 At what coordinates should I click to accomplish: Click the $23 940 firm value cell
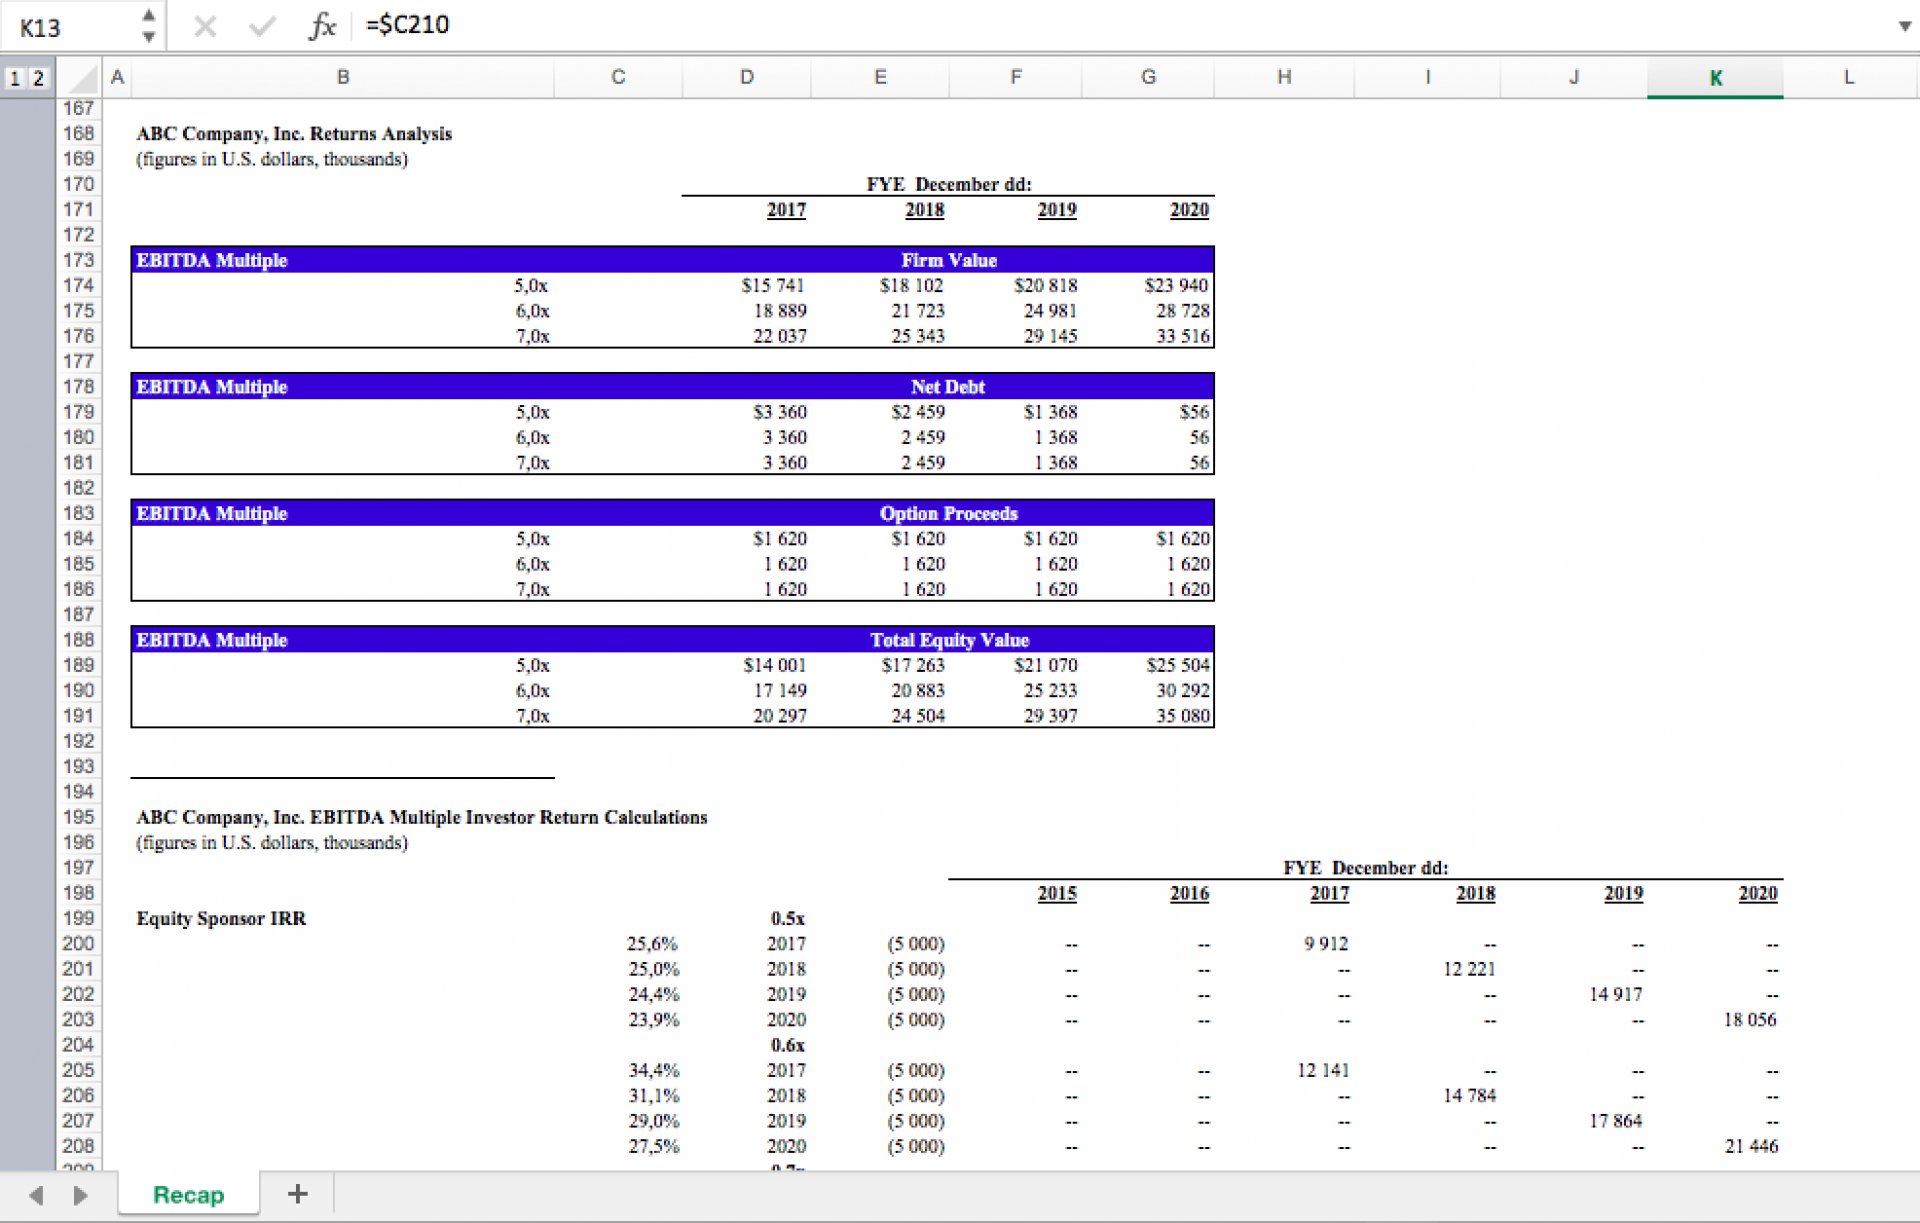[x=1176, y=286]
